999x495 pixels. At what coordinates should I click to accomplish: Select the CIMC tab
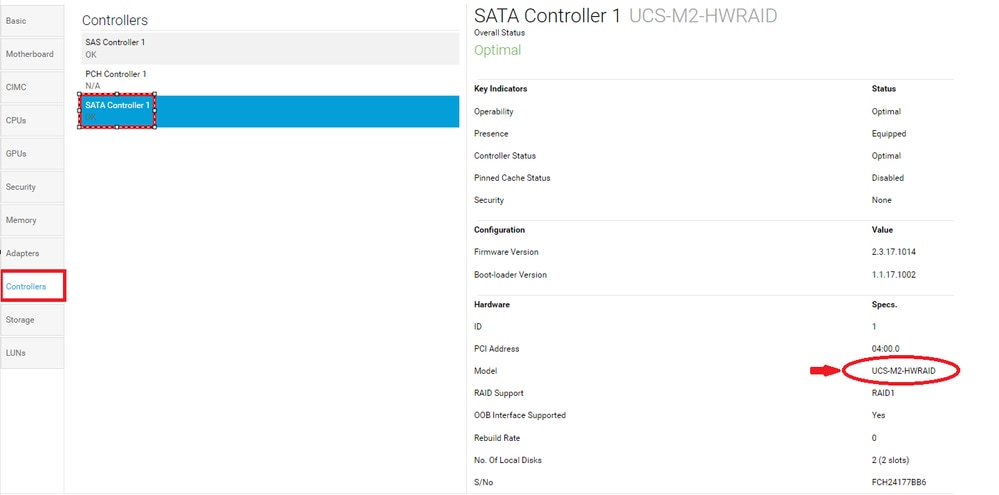pyautogui.click(x=30, y=87)
